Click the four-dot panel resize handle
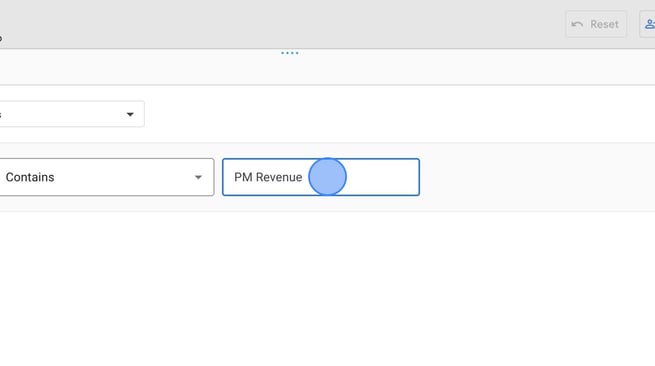The width and height of the screenshot is (655, 366). [x=289, y=53]
